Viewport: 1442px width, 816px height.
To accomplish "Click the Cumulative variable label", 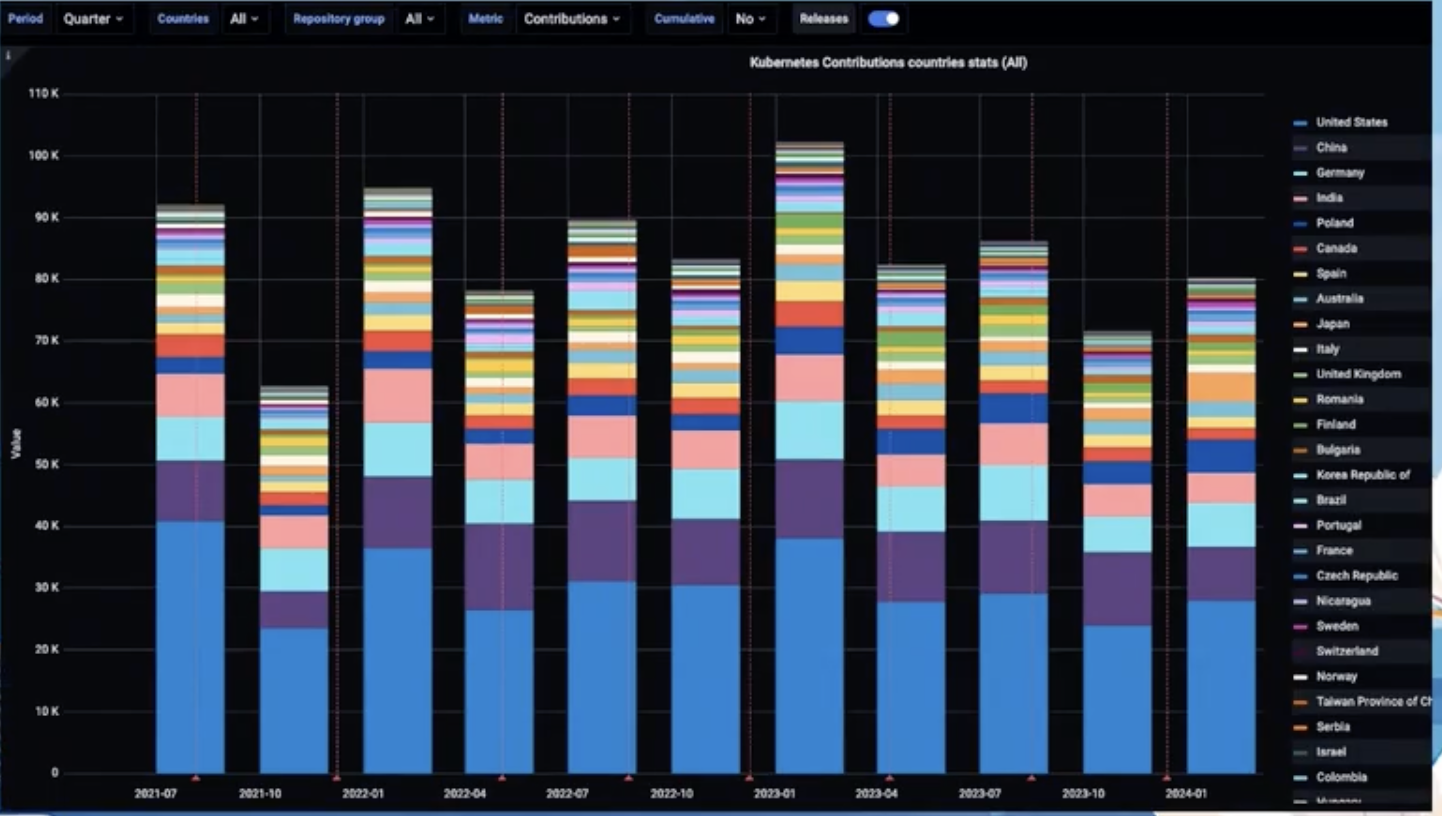I will (x=684, y=18).
